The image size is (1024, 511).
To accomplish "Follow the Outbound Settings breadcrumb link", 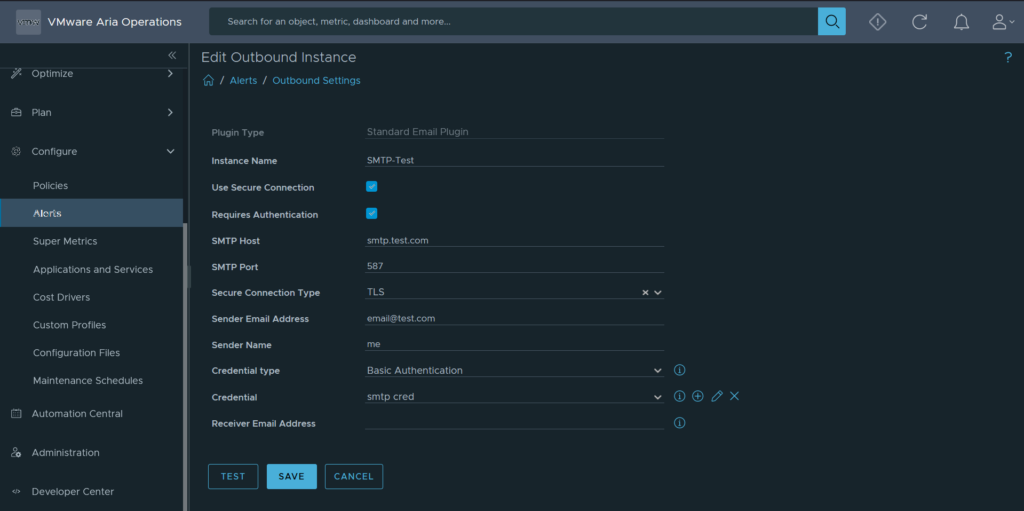I will click(x=316, y=80).
